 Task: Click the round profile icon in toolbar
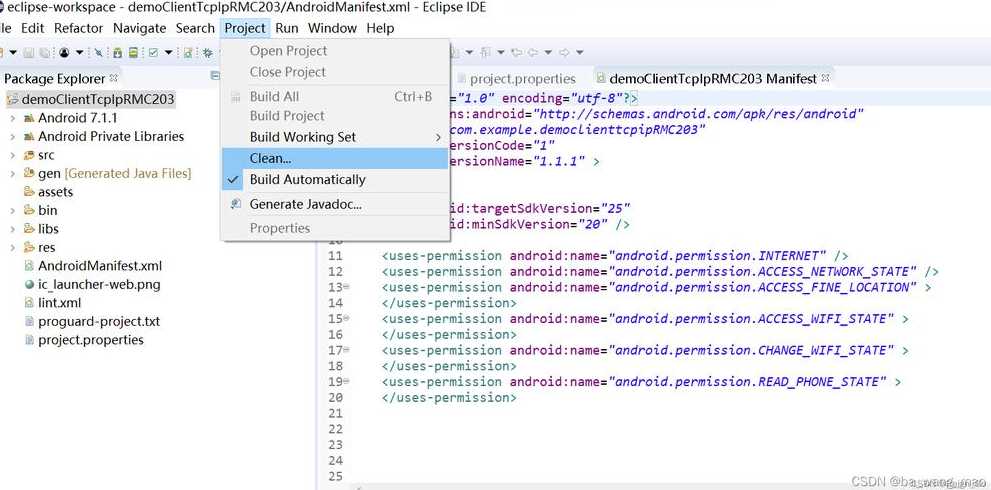(64, 52)
